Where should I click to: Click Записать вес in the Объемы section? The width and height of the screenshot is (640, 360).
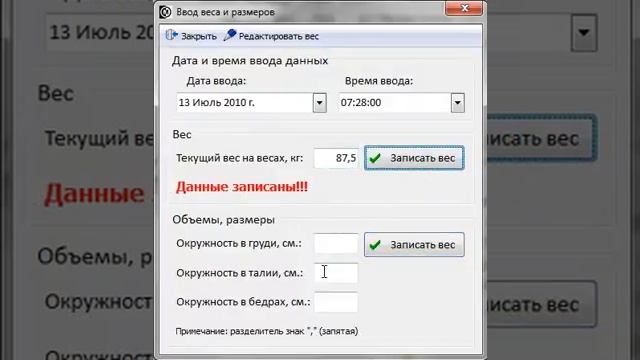pyautogui.click(x=414, y=244)
